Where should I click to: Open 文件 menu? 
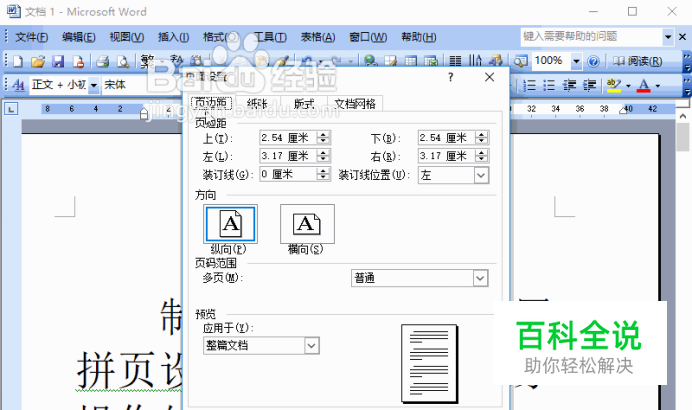click(x=31, y=37)
